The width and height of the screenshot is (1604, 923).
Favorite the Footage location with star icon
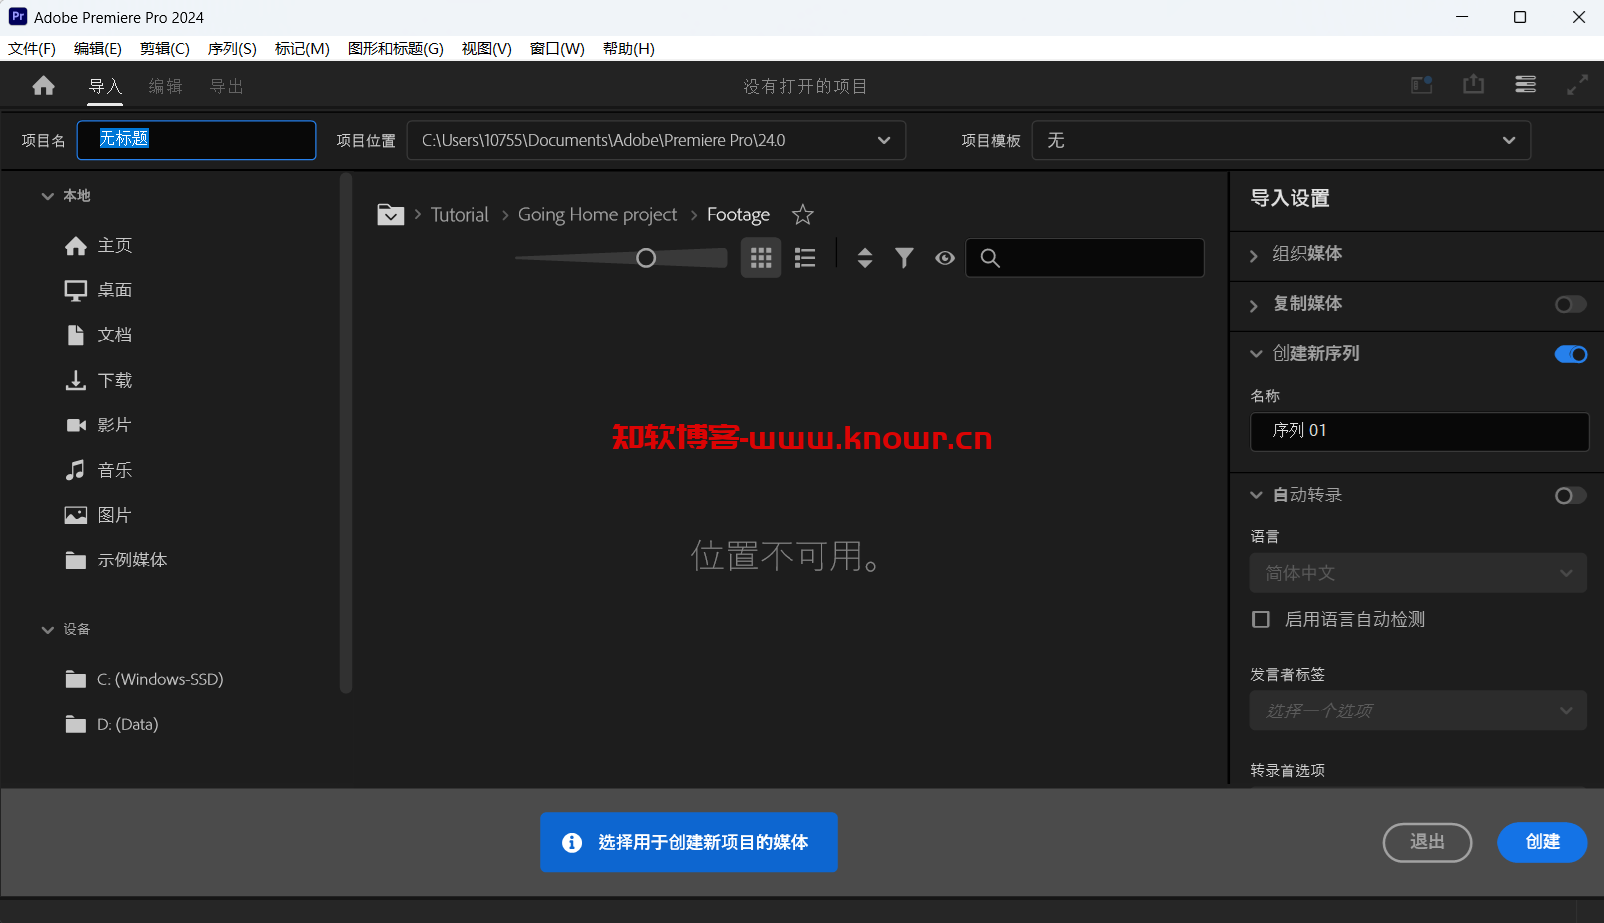[803, 214]
